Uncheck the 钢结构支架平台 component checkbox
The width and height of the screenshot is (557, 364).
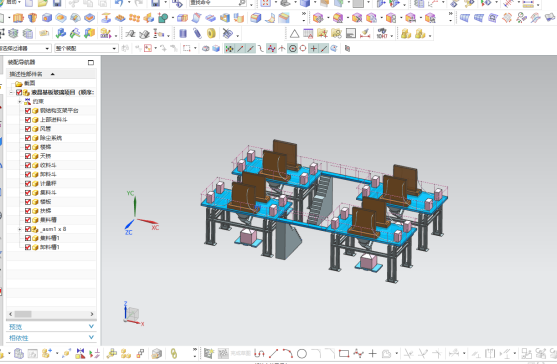tap(28, 110)
